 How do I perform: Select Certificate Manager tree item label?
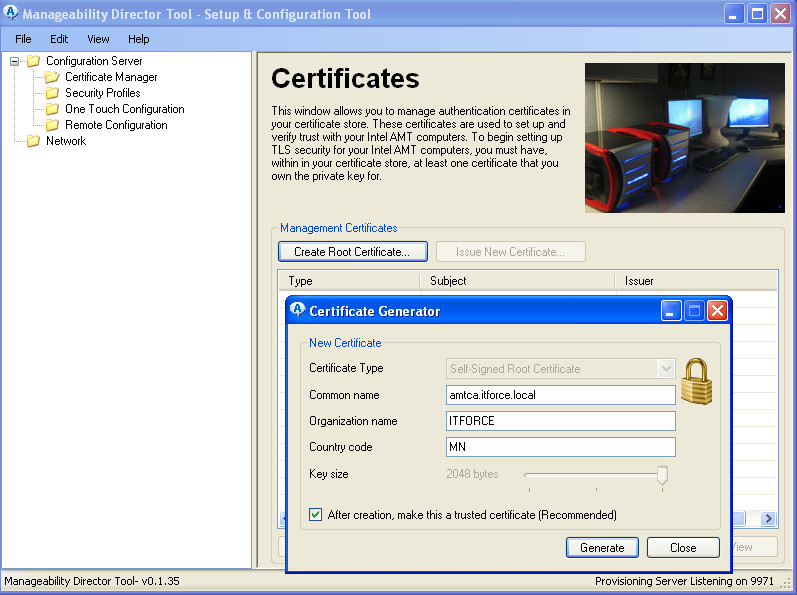(111, 77)
